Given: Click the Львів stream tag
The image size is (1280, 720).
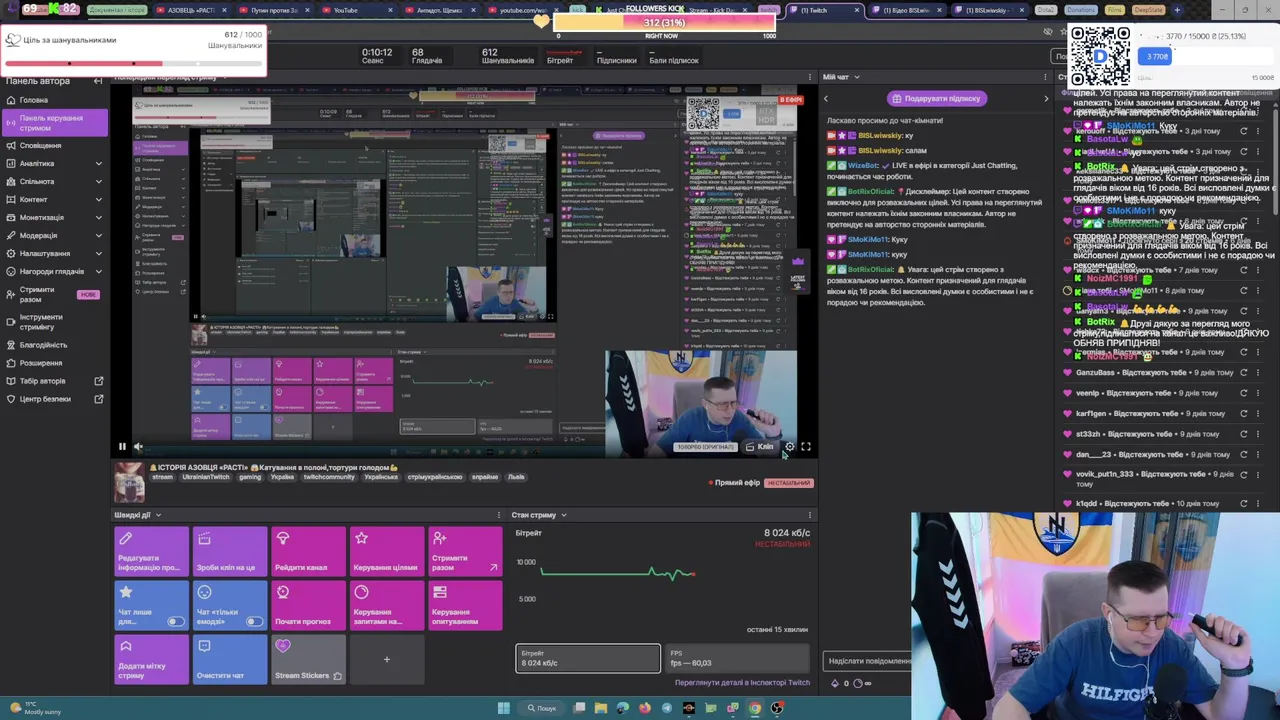Looking at the screenshot, I should (516, 477).
